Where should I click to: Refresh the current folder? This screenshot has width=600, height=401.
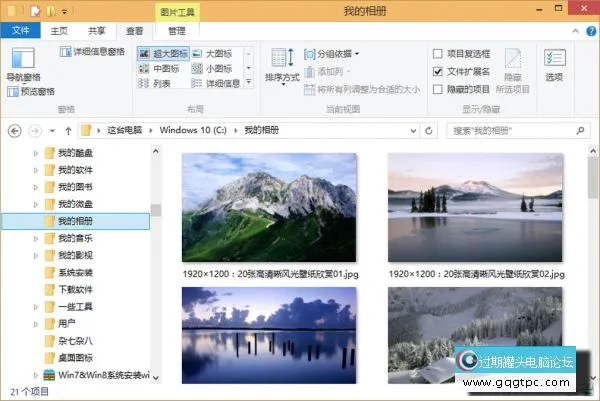[429, 131]
